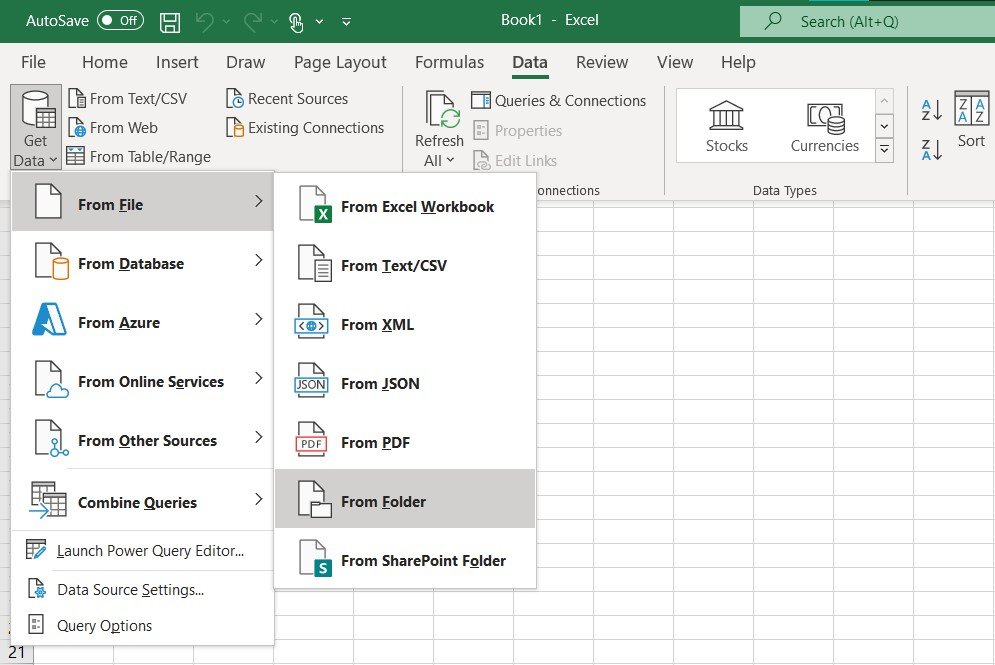The width and height of the screenshot is (995, 665).
Task: Choose From Text/CSV in the submenu
Action: coord(405,265)
